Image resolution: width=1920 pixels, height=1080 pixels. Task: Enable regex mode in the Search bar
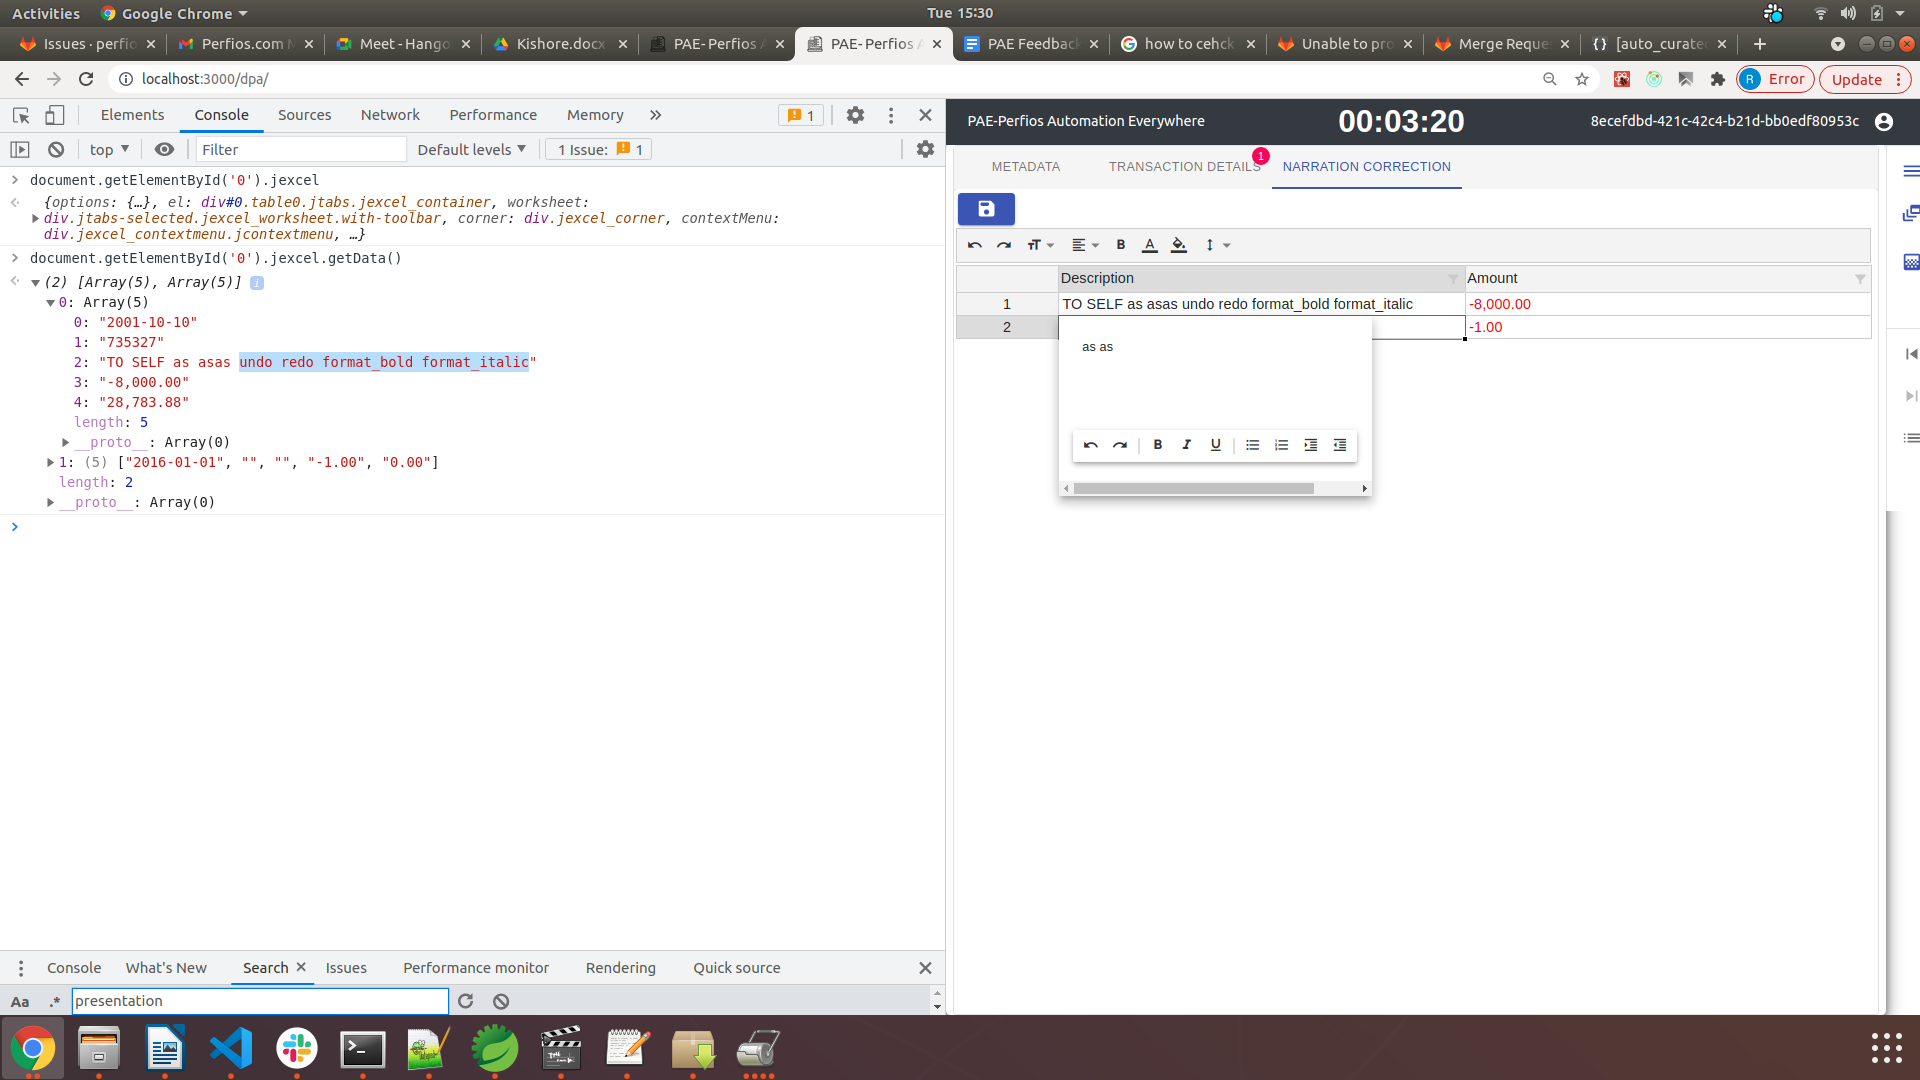(x=54, y=1001)
